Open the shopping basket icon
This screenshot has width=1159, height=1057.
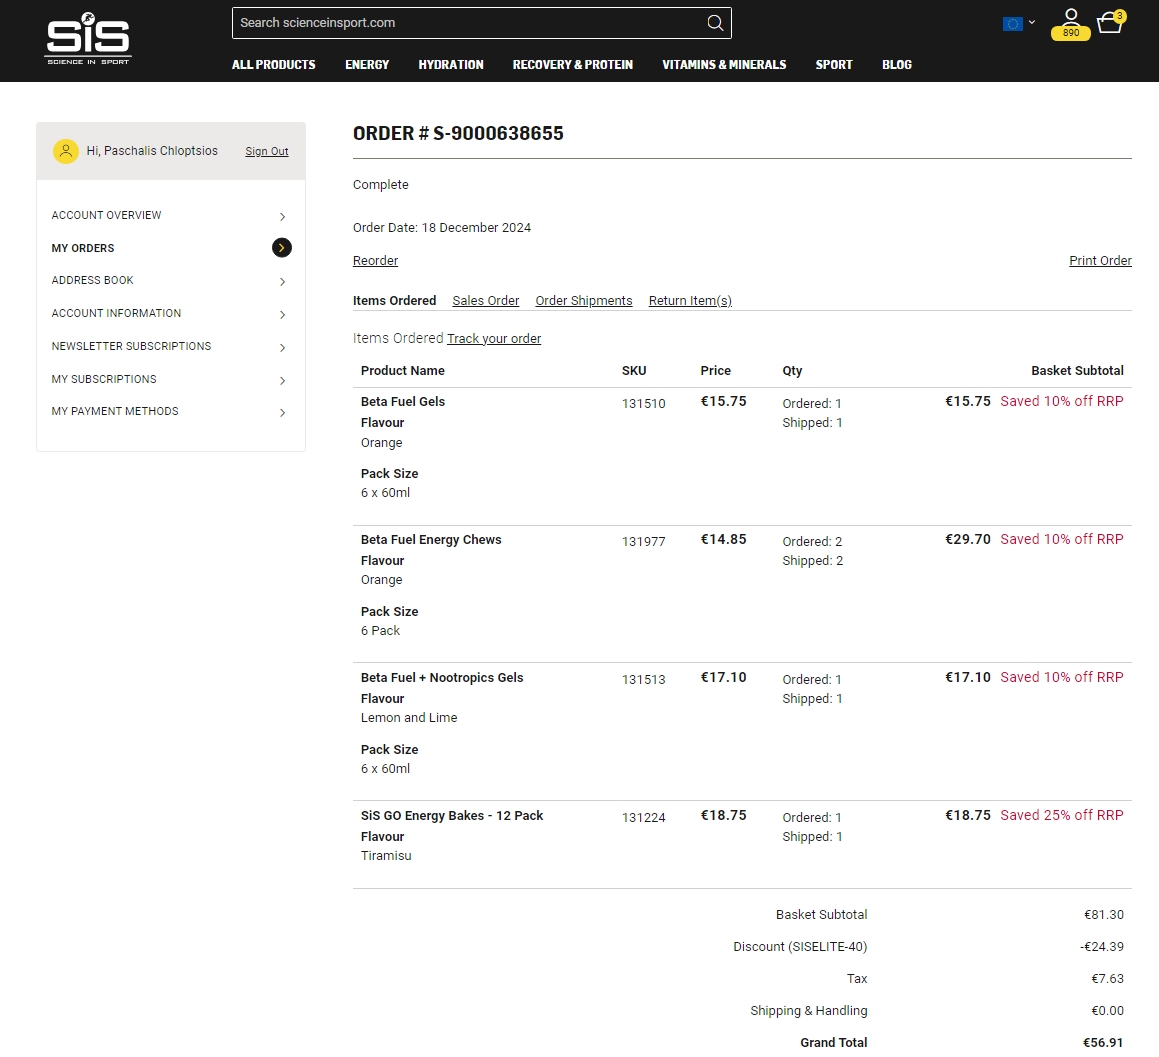pos(1109,23)
